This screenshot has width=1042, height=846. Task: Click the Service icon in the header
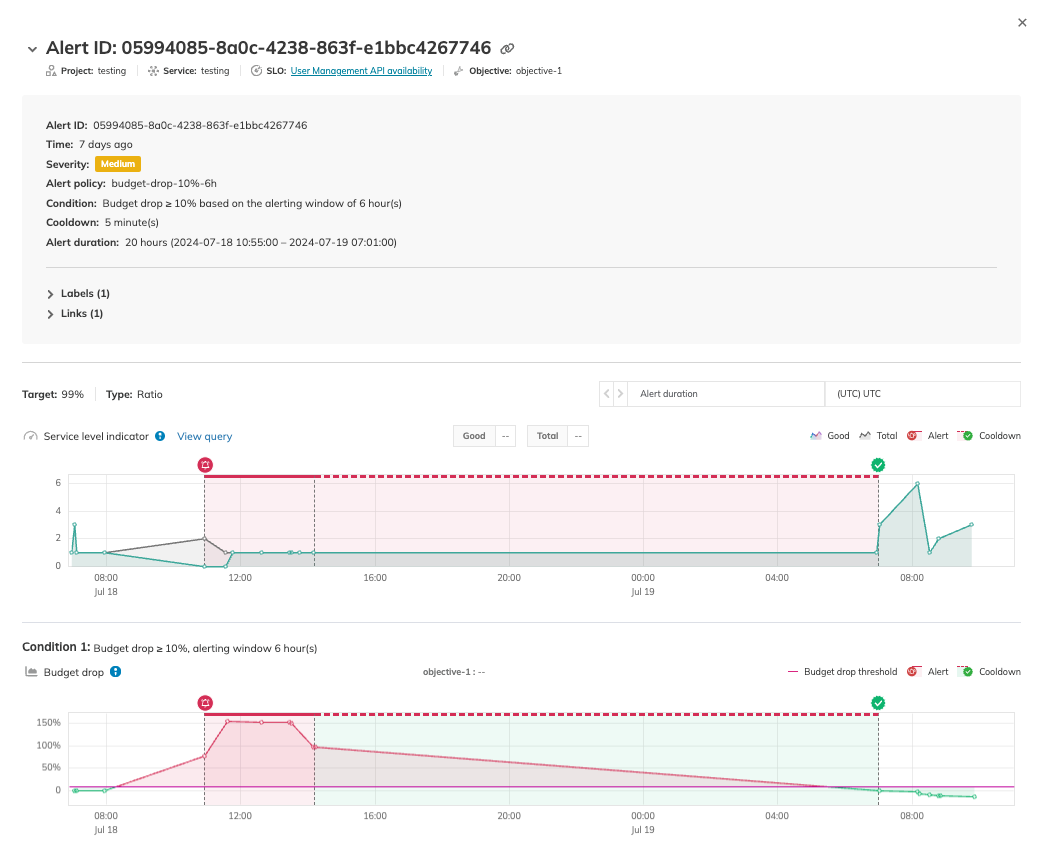(151, 70)
